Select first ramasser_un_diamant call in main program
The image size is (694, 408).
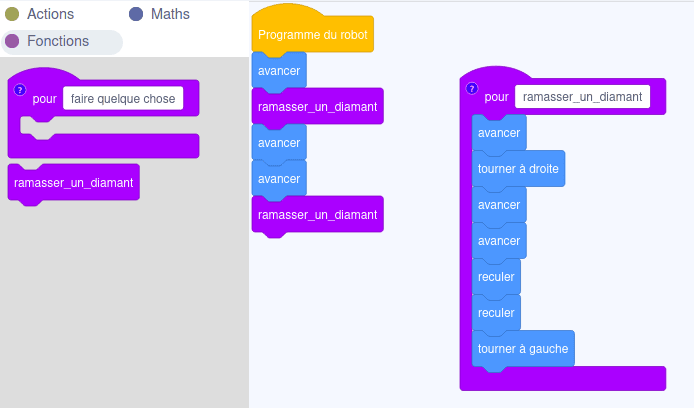tap(317, 107)
